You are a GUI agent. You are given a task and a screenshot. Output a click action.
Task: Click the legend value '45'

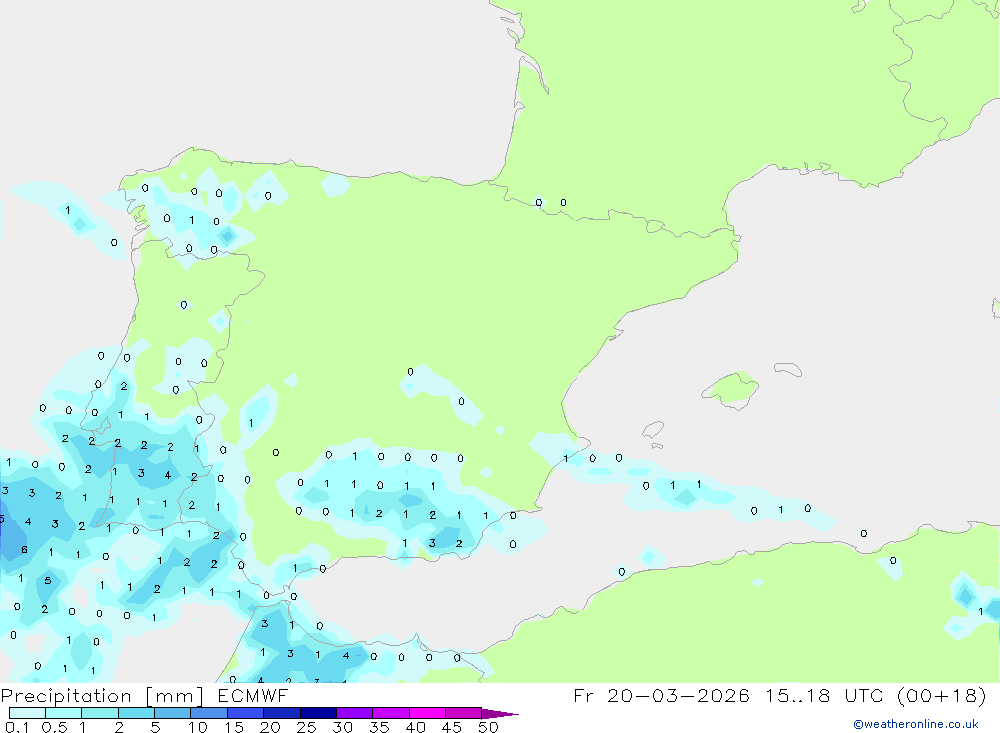point(452,727)
